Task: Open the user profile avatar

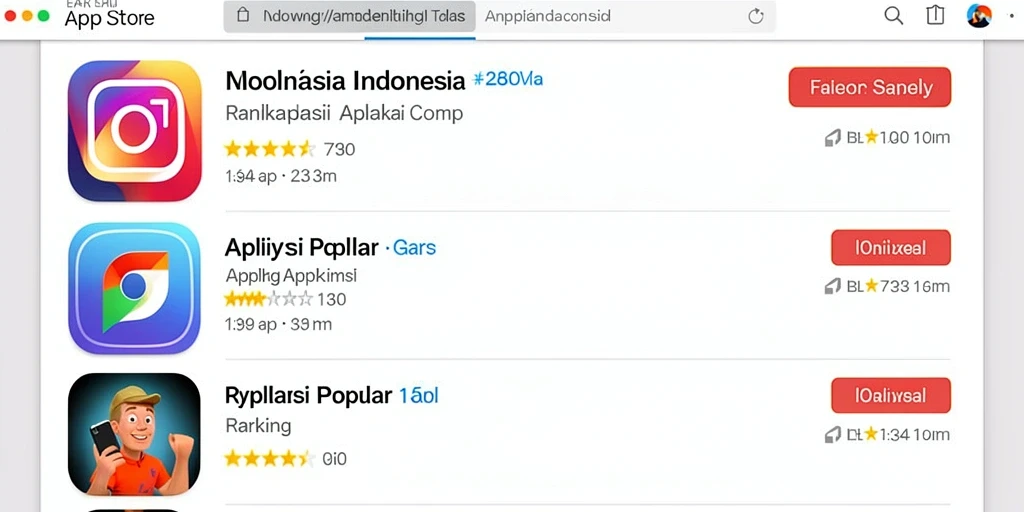Action: tap(979, 15)
